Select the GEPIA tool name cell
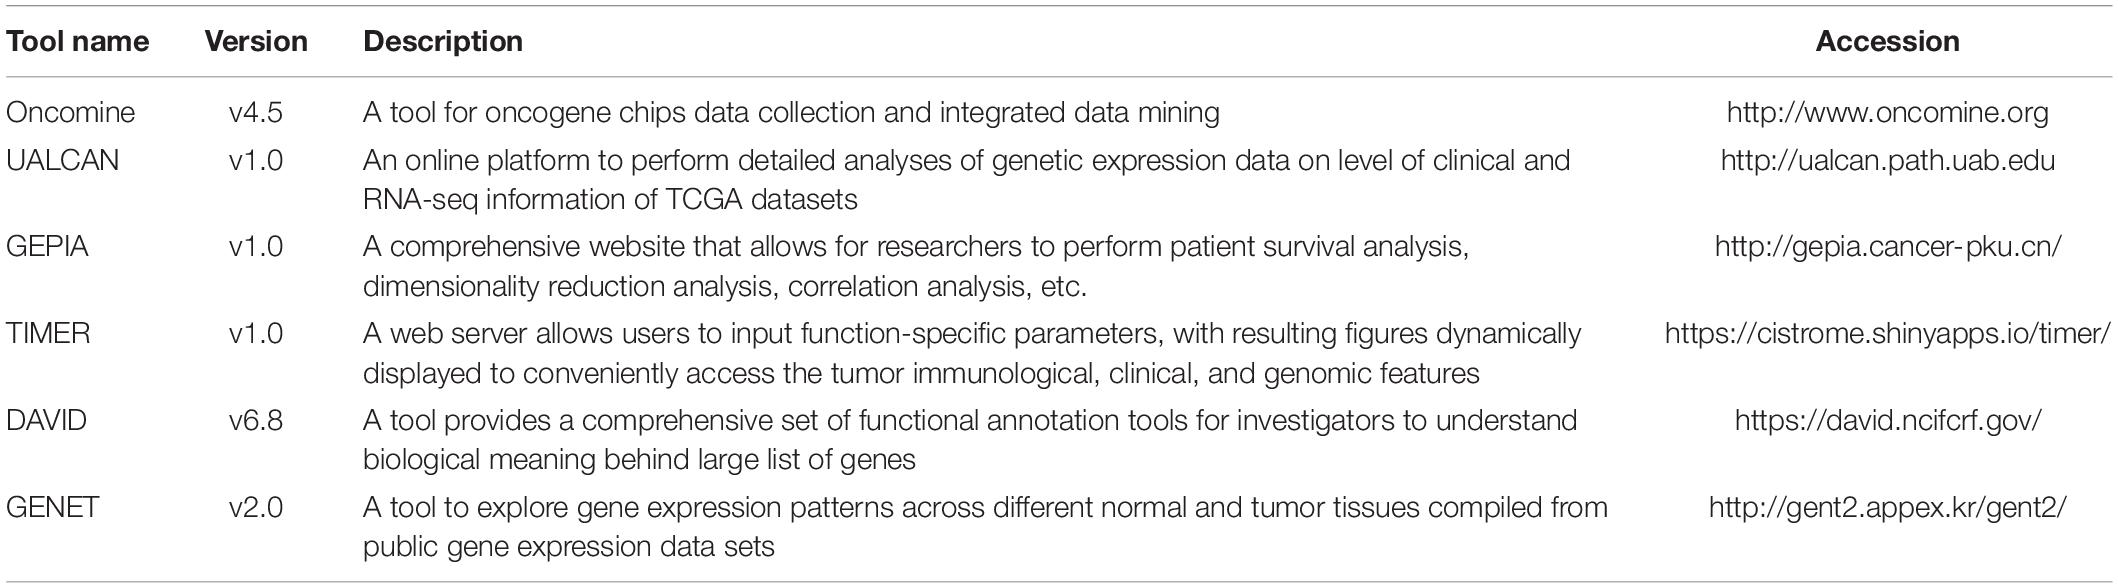The height and width of the screenshot is (588, 2118). coord(47,247)
